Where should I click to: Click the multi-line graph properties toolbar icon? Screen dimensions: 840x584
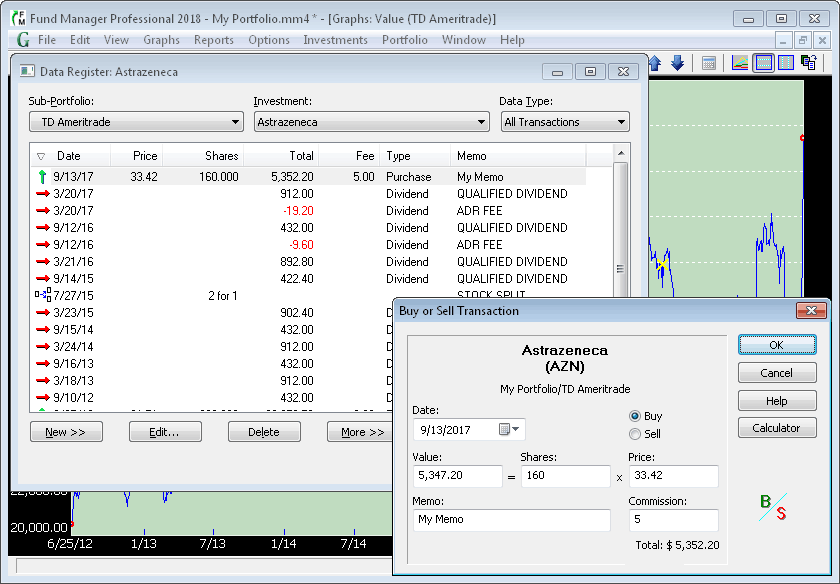click(x=740, y=63)
